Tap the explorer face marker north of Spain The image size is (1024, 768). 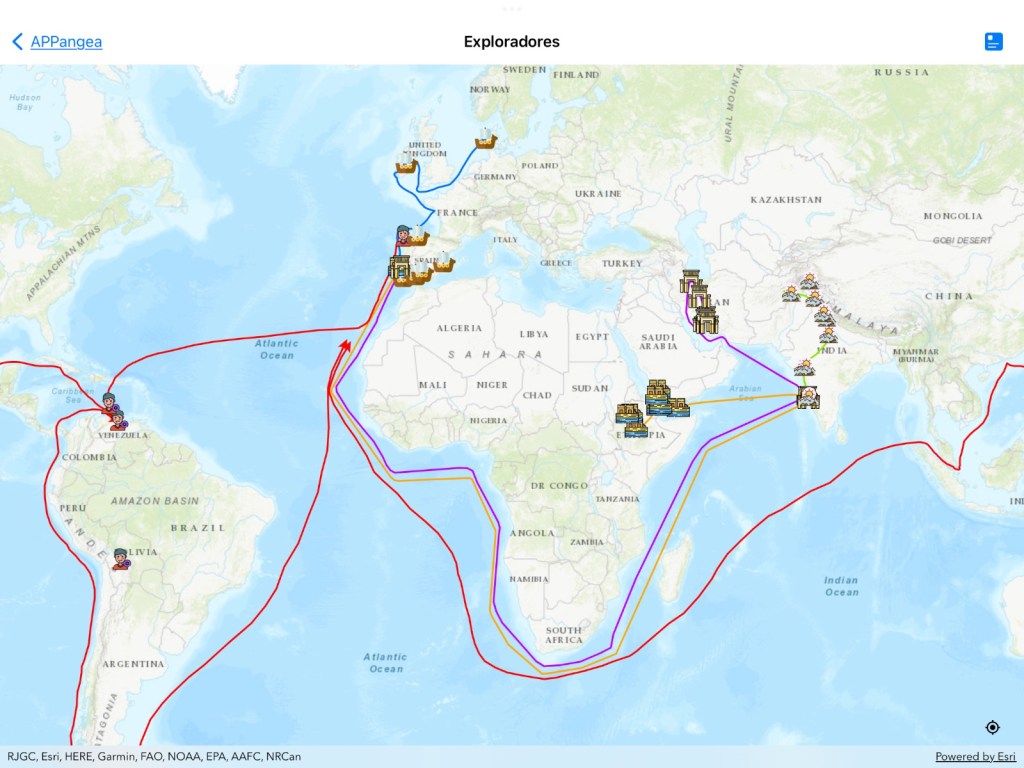(x=402, y=234)
